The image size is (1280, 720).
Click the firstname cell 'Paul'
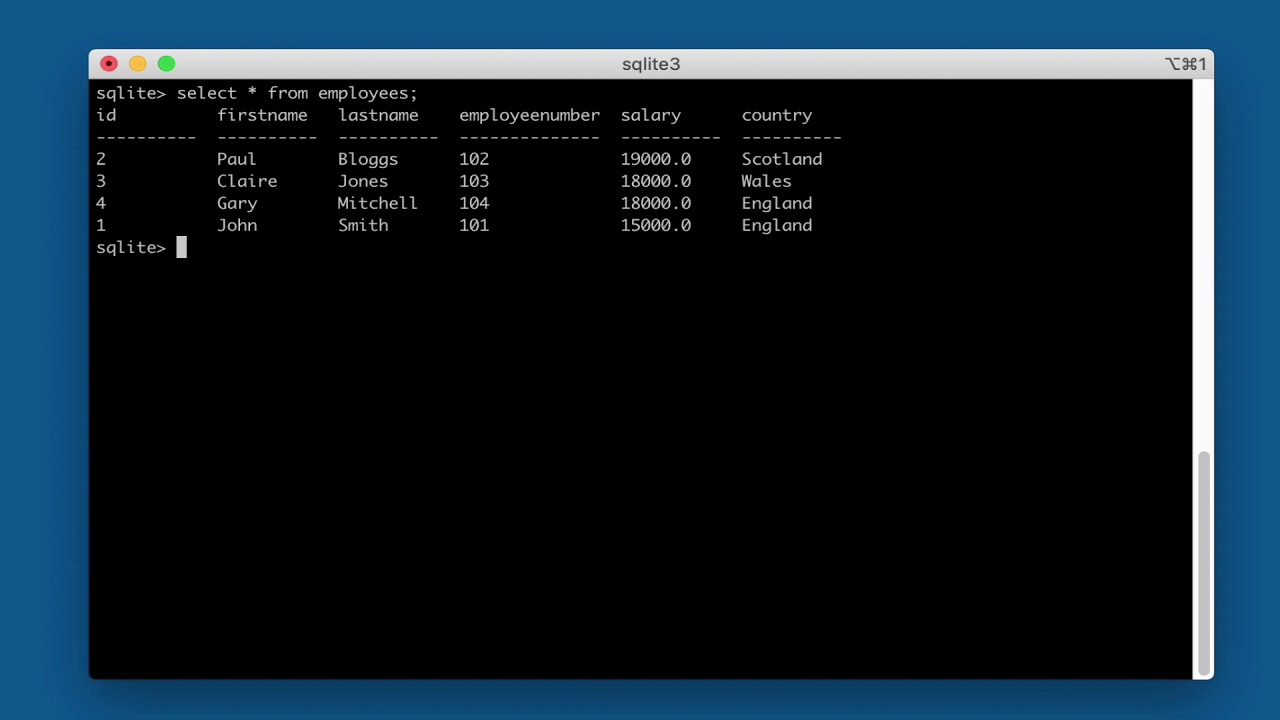point(237,159)
